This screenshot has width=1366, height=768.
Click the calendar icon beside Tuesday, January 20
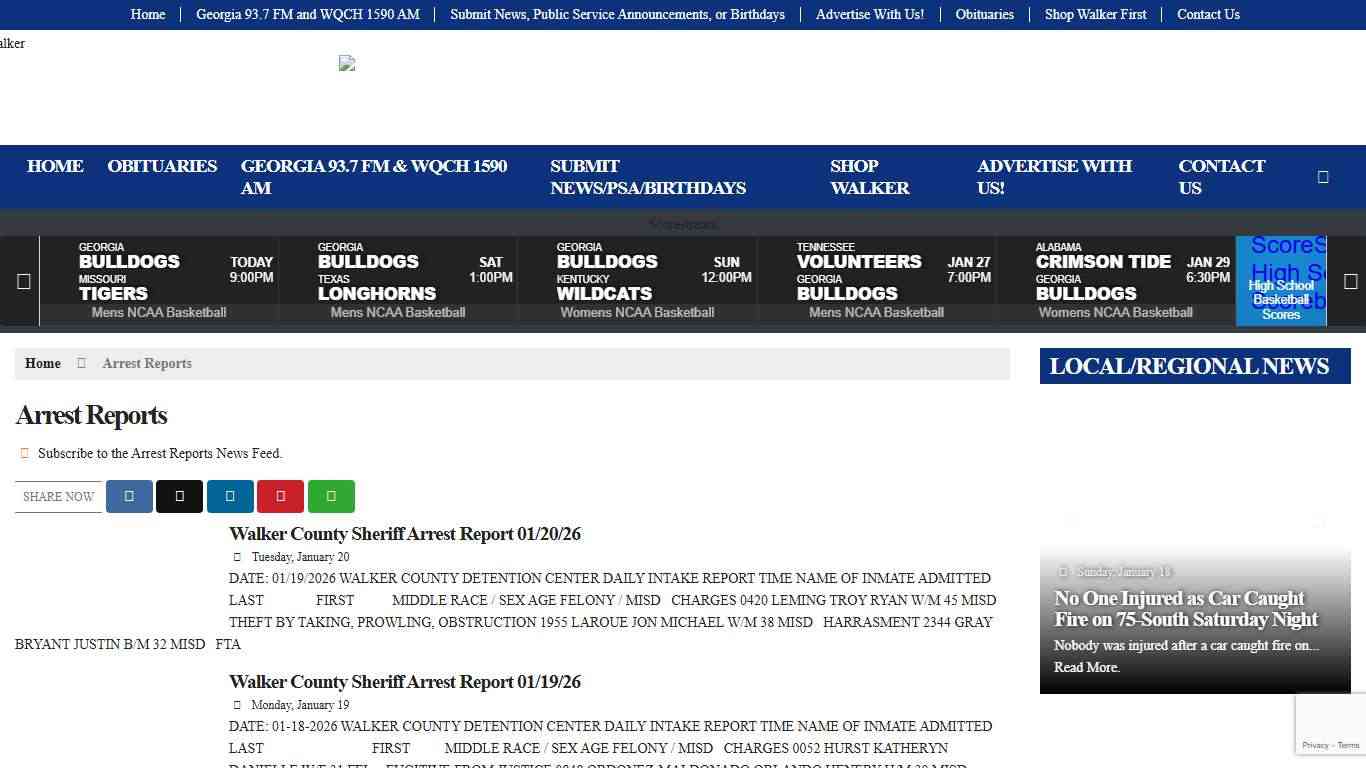tap(237, 556)
